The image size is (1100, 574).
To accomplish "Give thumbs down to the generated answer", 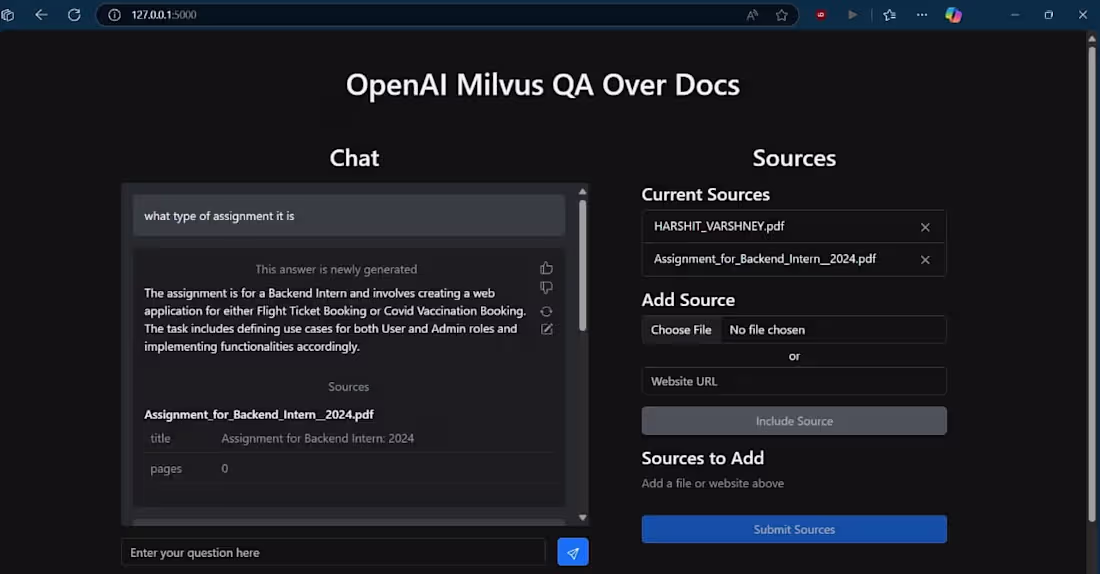I will pyautogui.click(x=546, y=287).
